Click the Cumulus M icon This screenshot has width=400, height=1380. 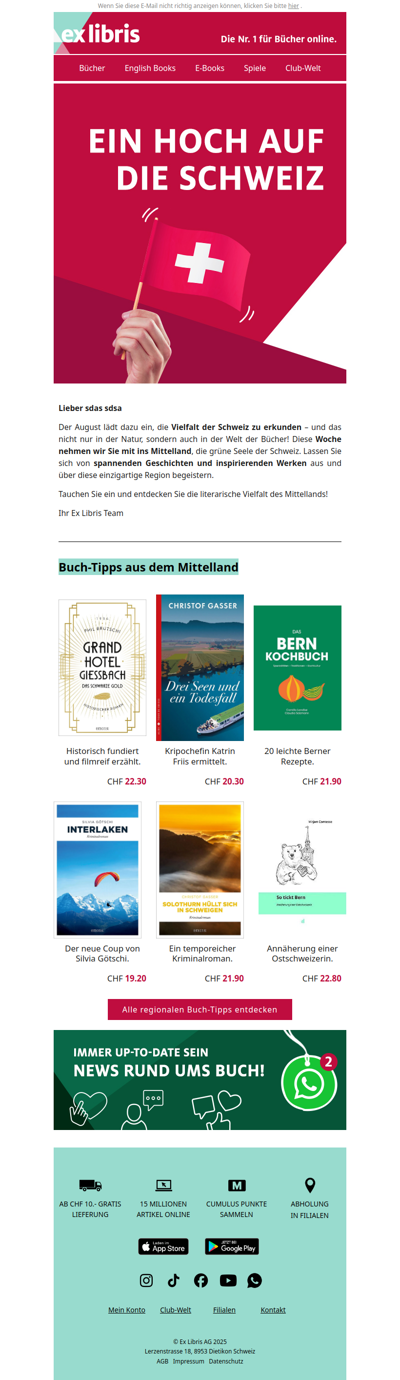click(x=237, y=1185)
